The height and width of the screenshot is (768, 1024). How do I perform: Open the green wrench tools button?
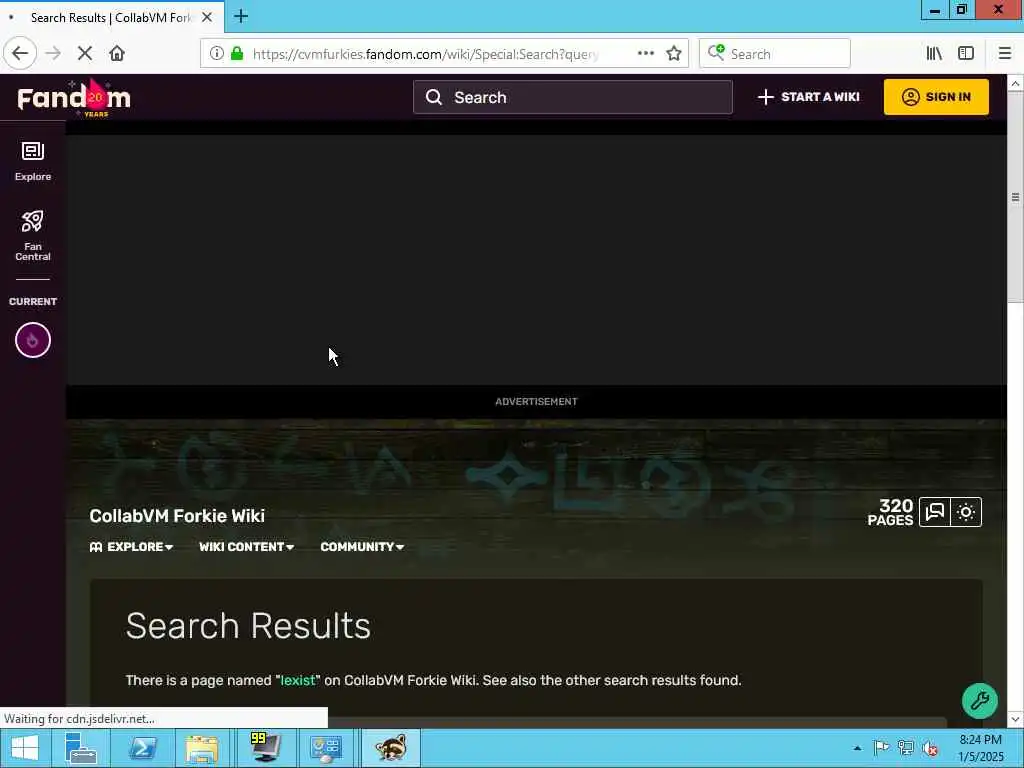coord(980,701)
